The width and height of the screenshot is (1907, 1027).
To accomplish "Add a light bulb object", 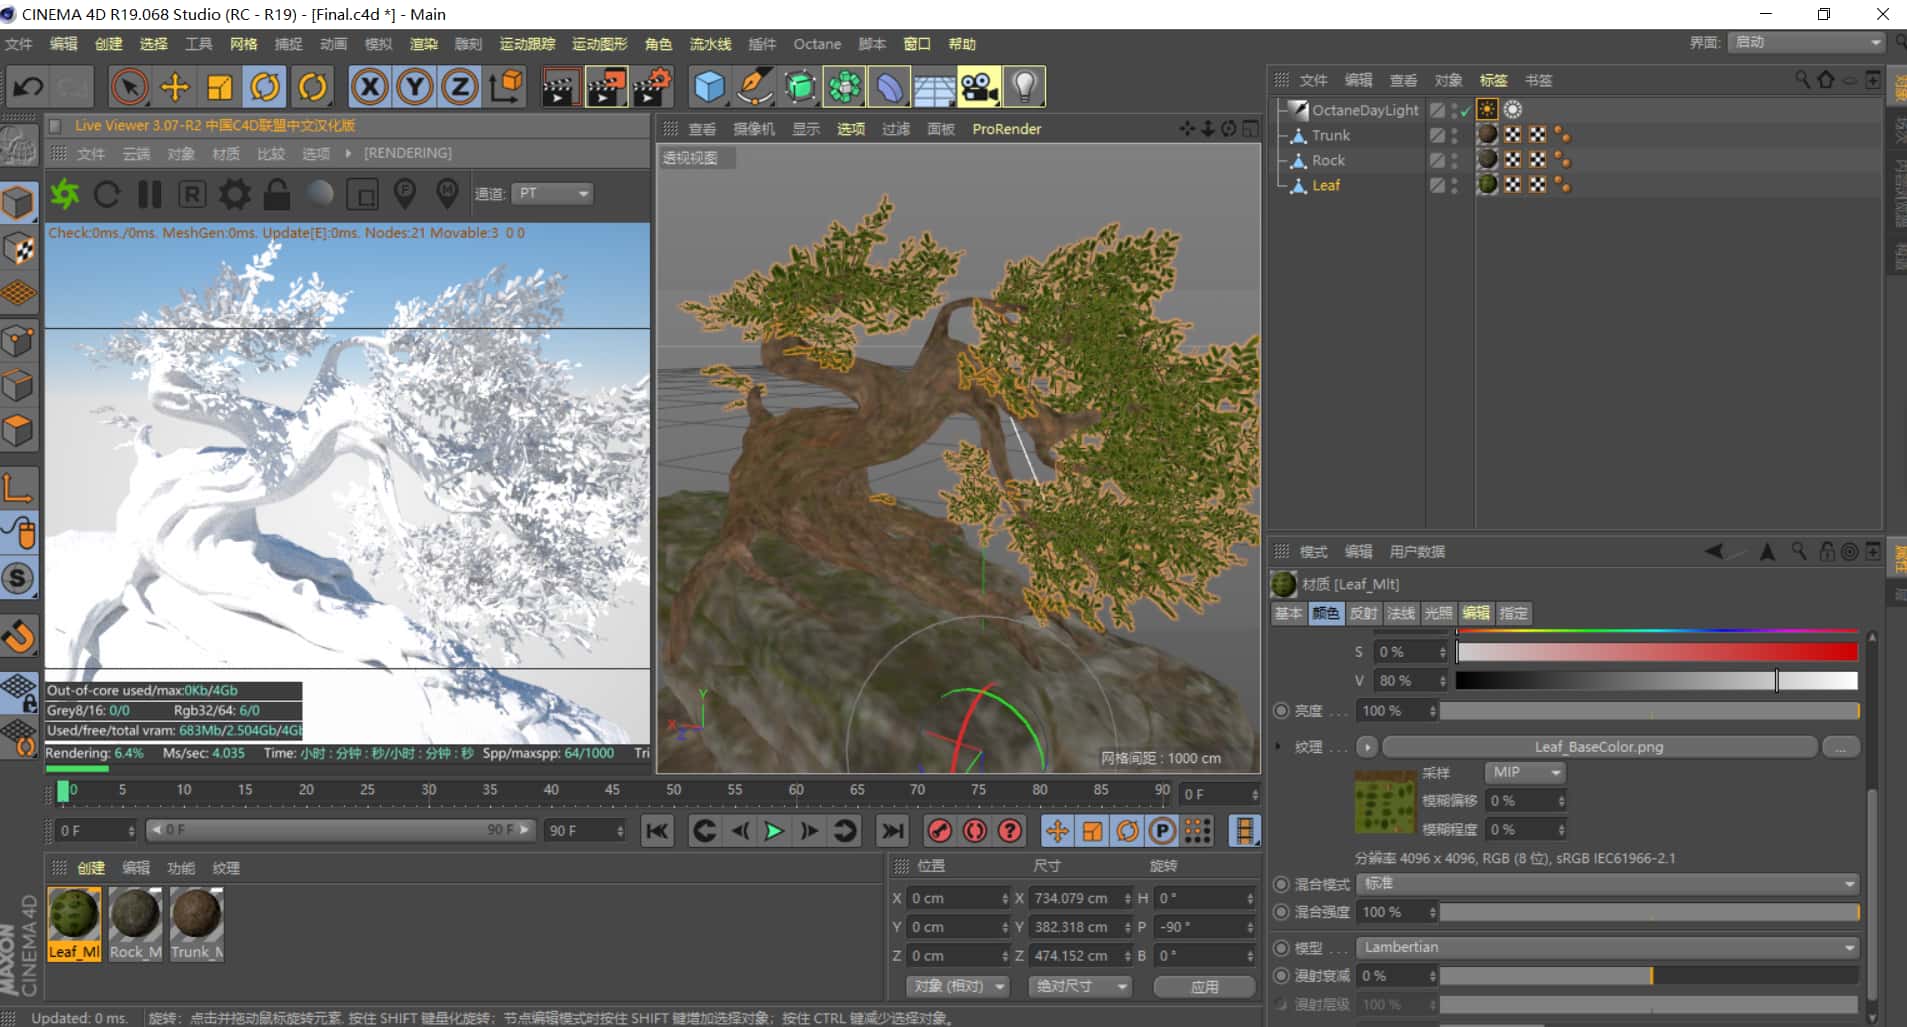I will [x=1025, y=87].
